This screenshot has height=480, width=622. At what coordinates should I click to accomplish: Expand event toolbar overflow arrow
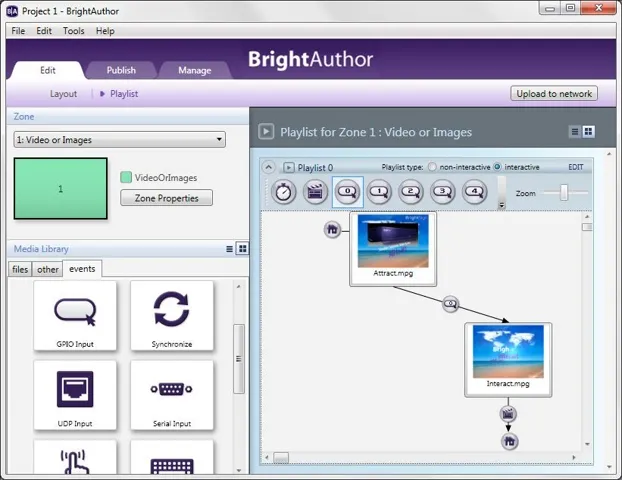(x=502, y=205)
